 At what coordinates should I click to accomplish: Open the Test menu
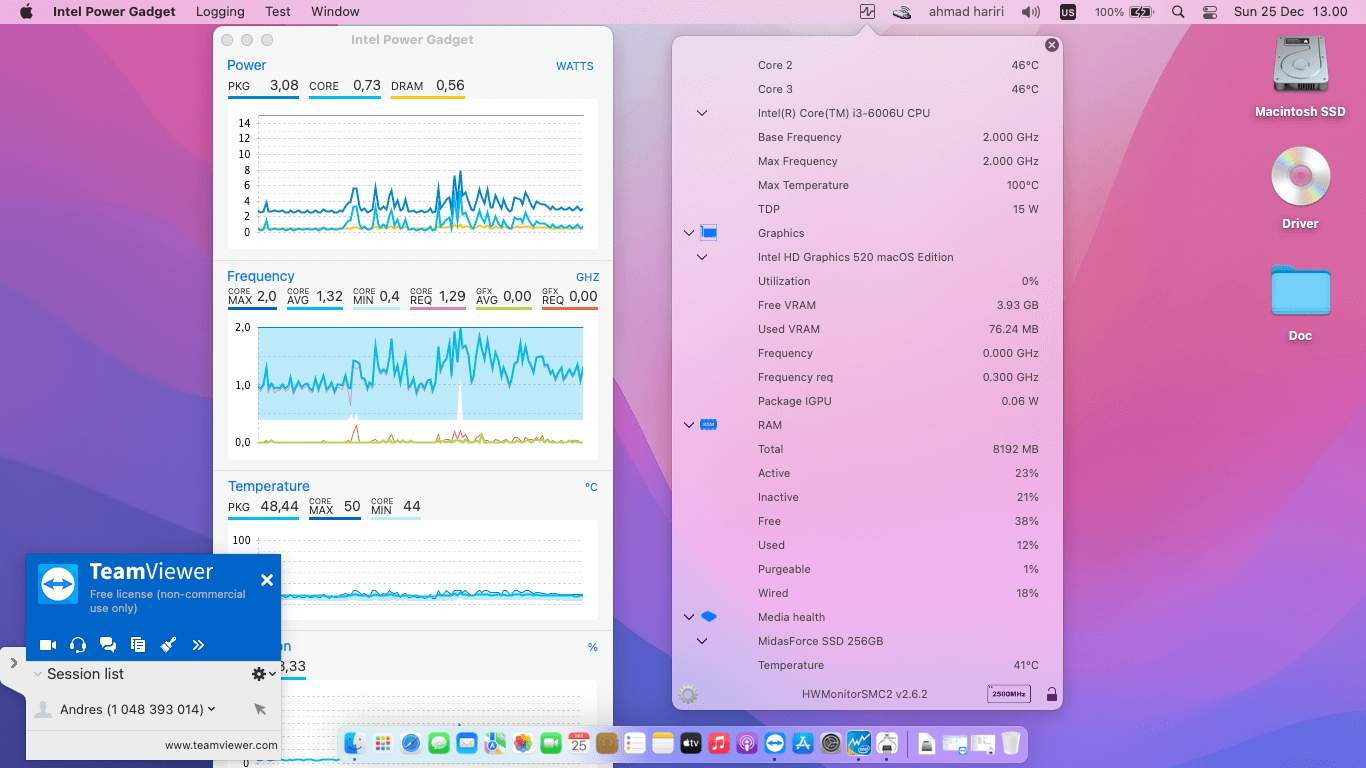[x=278, y=12]
